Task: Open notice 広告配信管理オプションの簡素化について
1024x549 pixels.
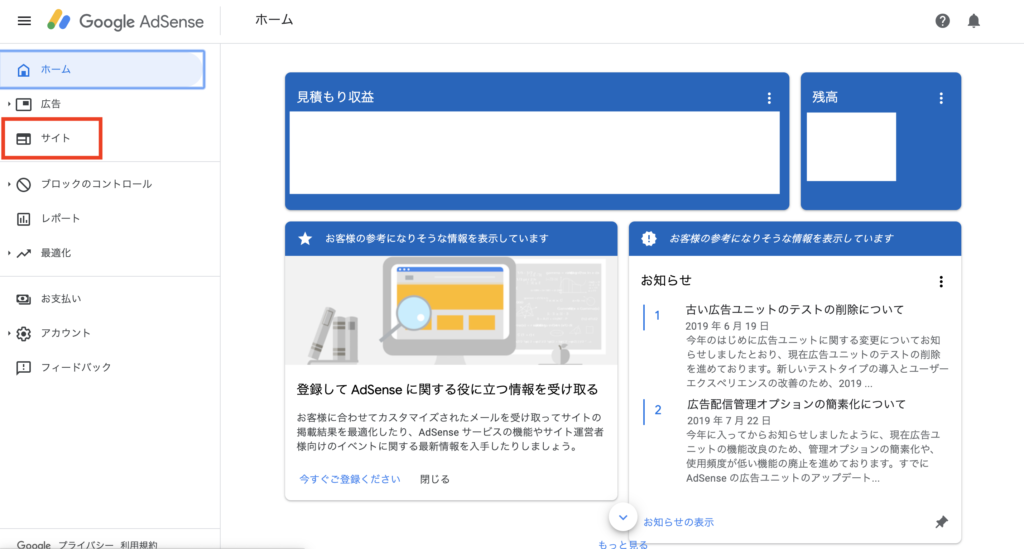Action: click(x=796, y=404)
